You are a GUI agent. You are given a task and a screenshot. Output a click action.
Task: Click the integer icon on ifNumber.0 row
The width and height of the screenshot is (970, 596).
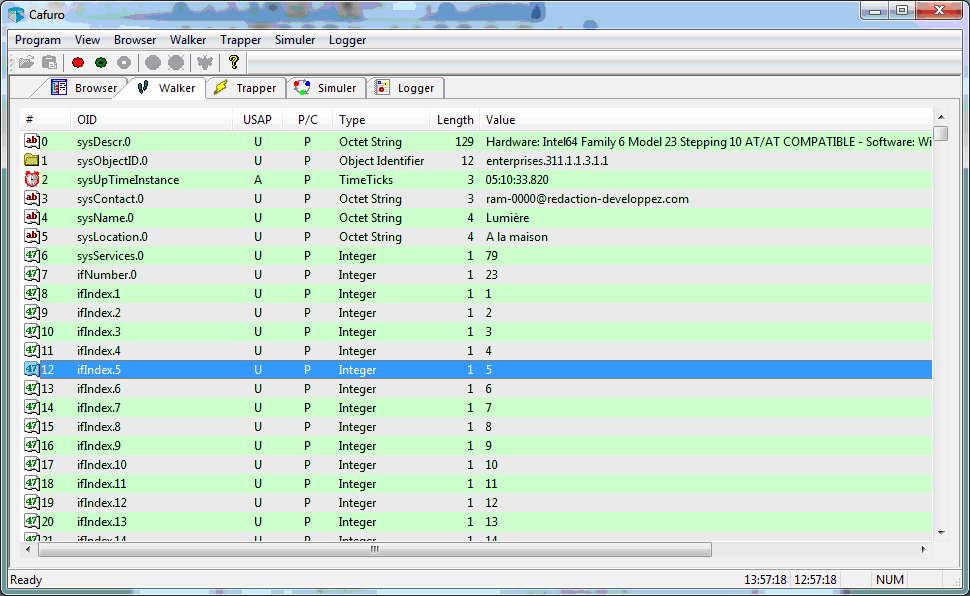[x=32, y=275]
